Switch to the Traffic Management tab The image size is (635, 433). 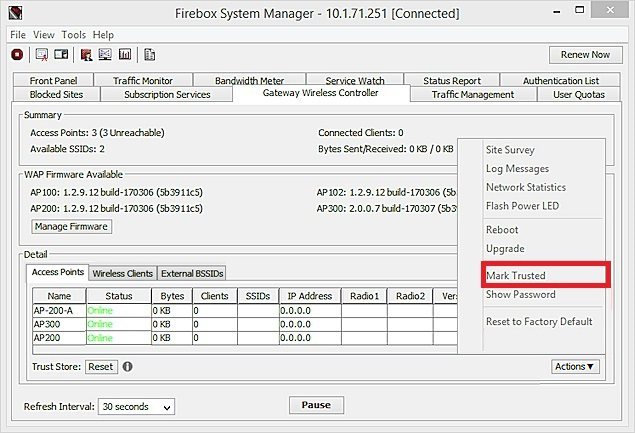[473, 94]
